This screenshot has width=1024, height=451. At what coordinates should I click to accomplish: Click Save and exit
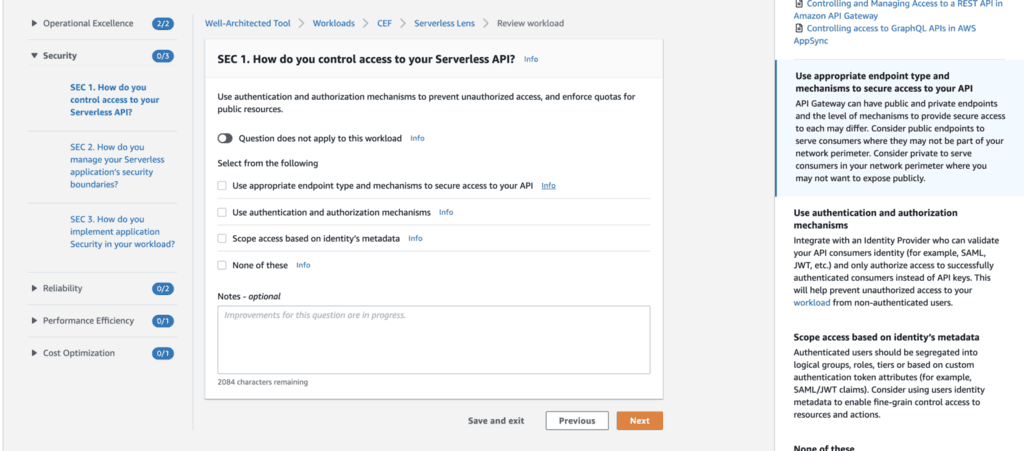pos(496,421)
